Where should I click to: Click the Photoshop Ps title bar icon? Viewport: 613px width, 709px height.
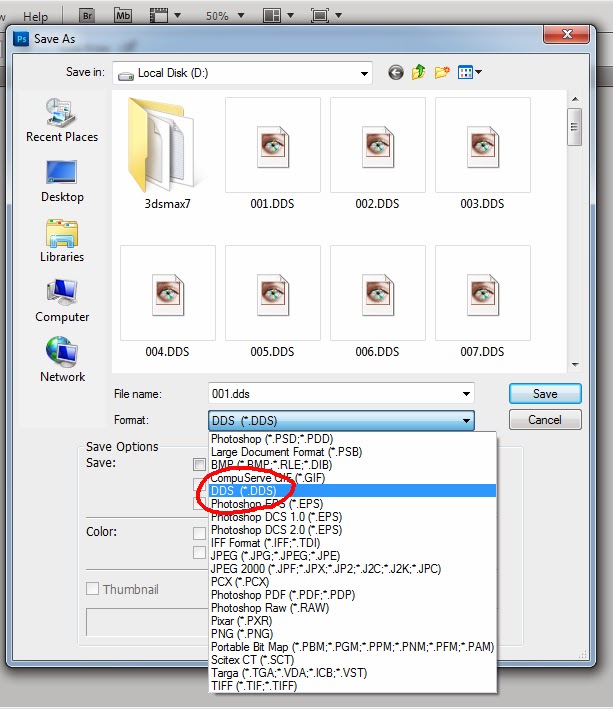[x=21, y=39]
